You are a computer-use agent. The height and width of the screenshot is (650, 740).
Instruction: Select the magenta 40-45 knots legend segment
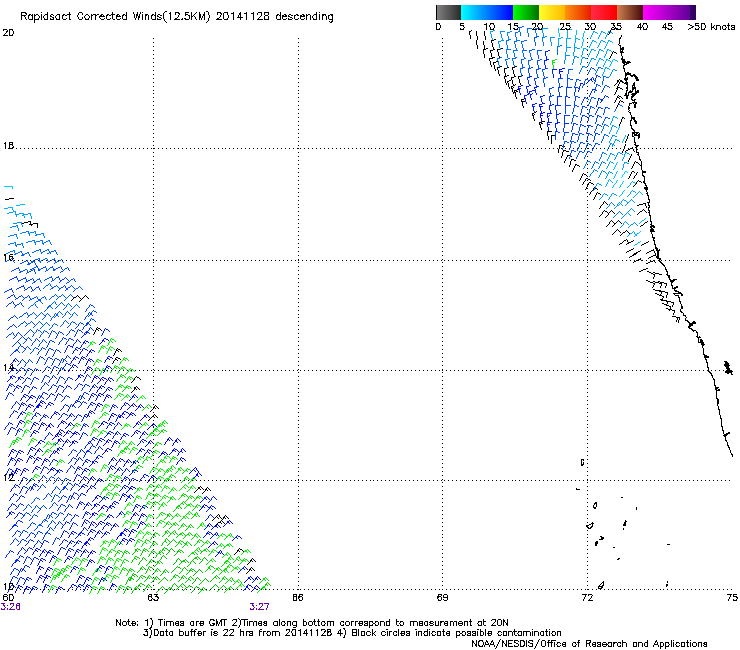point(656,12)
